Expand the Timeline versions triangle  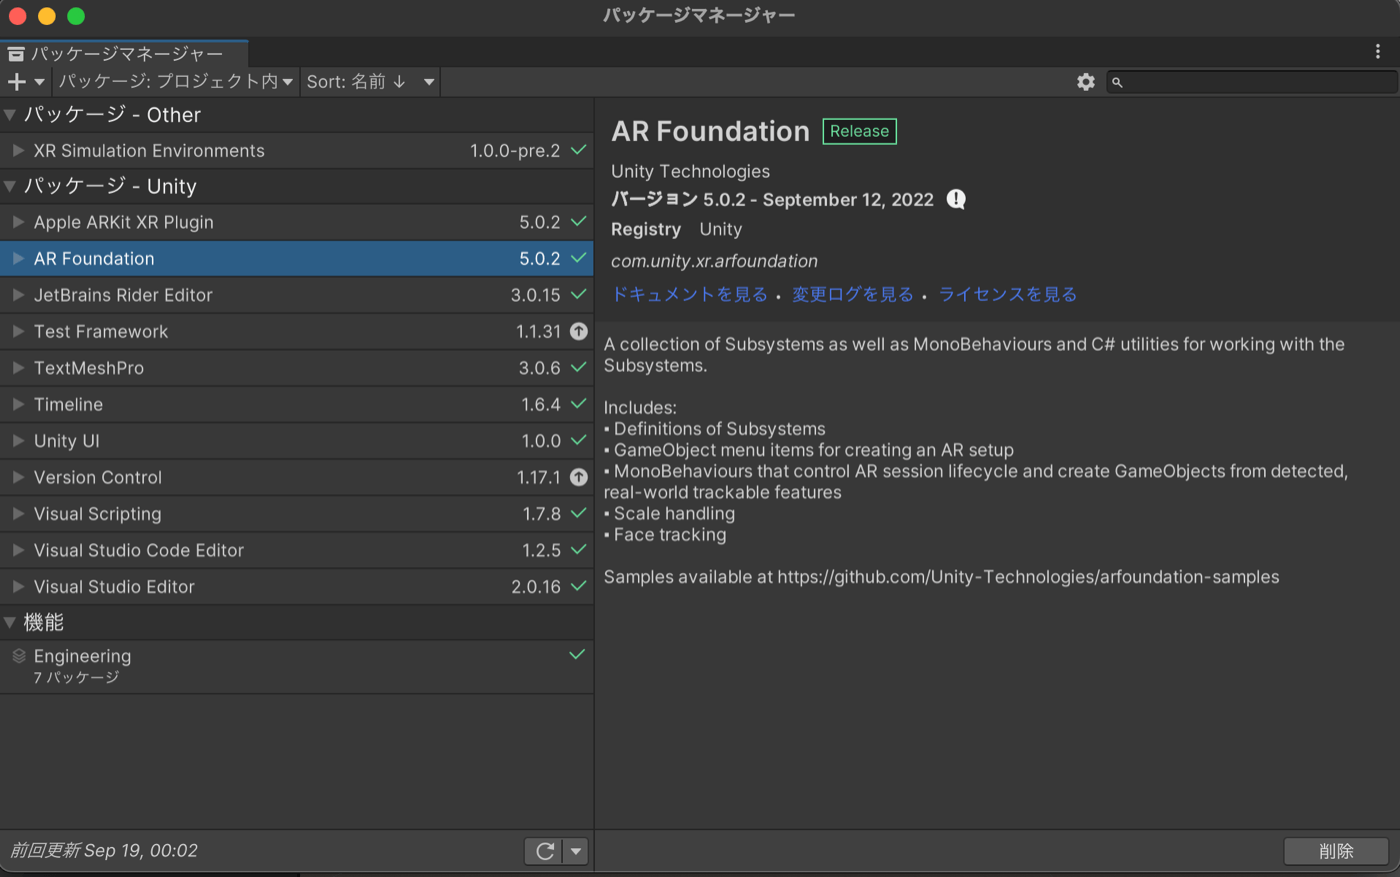click(18, 404)
